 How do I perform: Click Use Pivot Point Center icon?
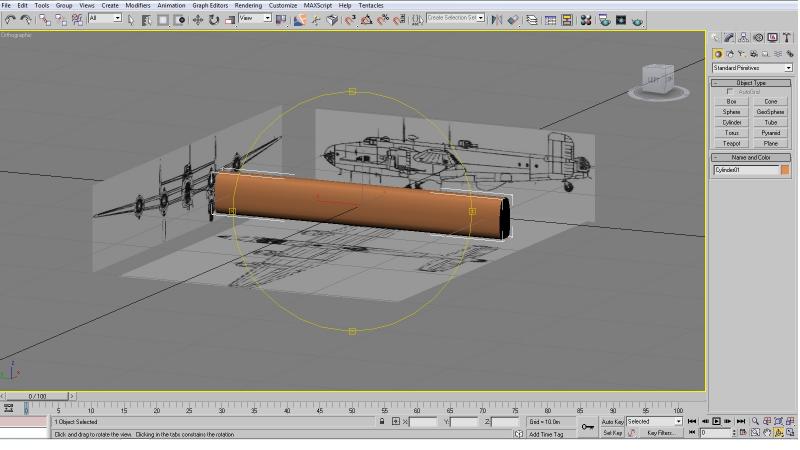pos(281,20)
